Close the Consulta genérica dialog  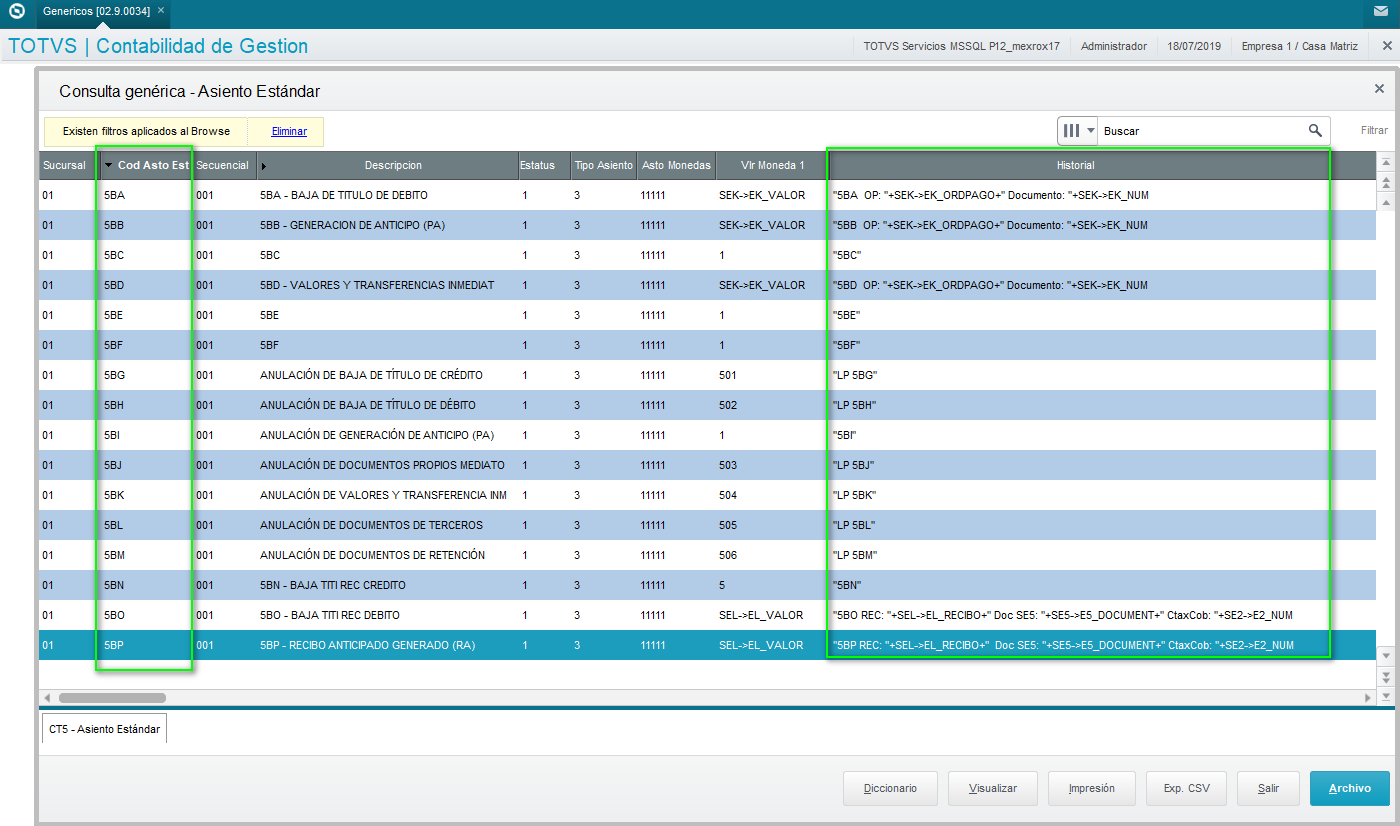pos(1379,89)
